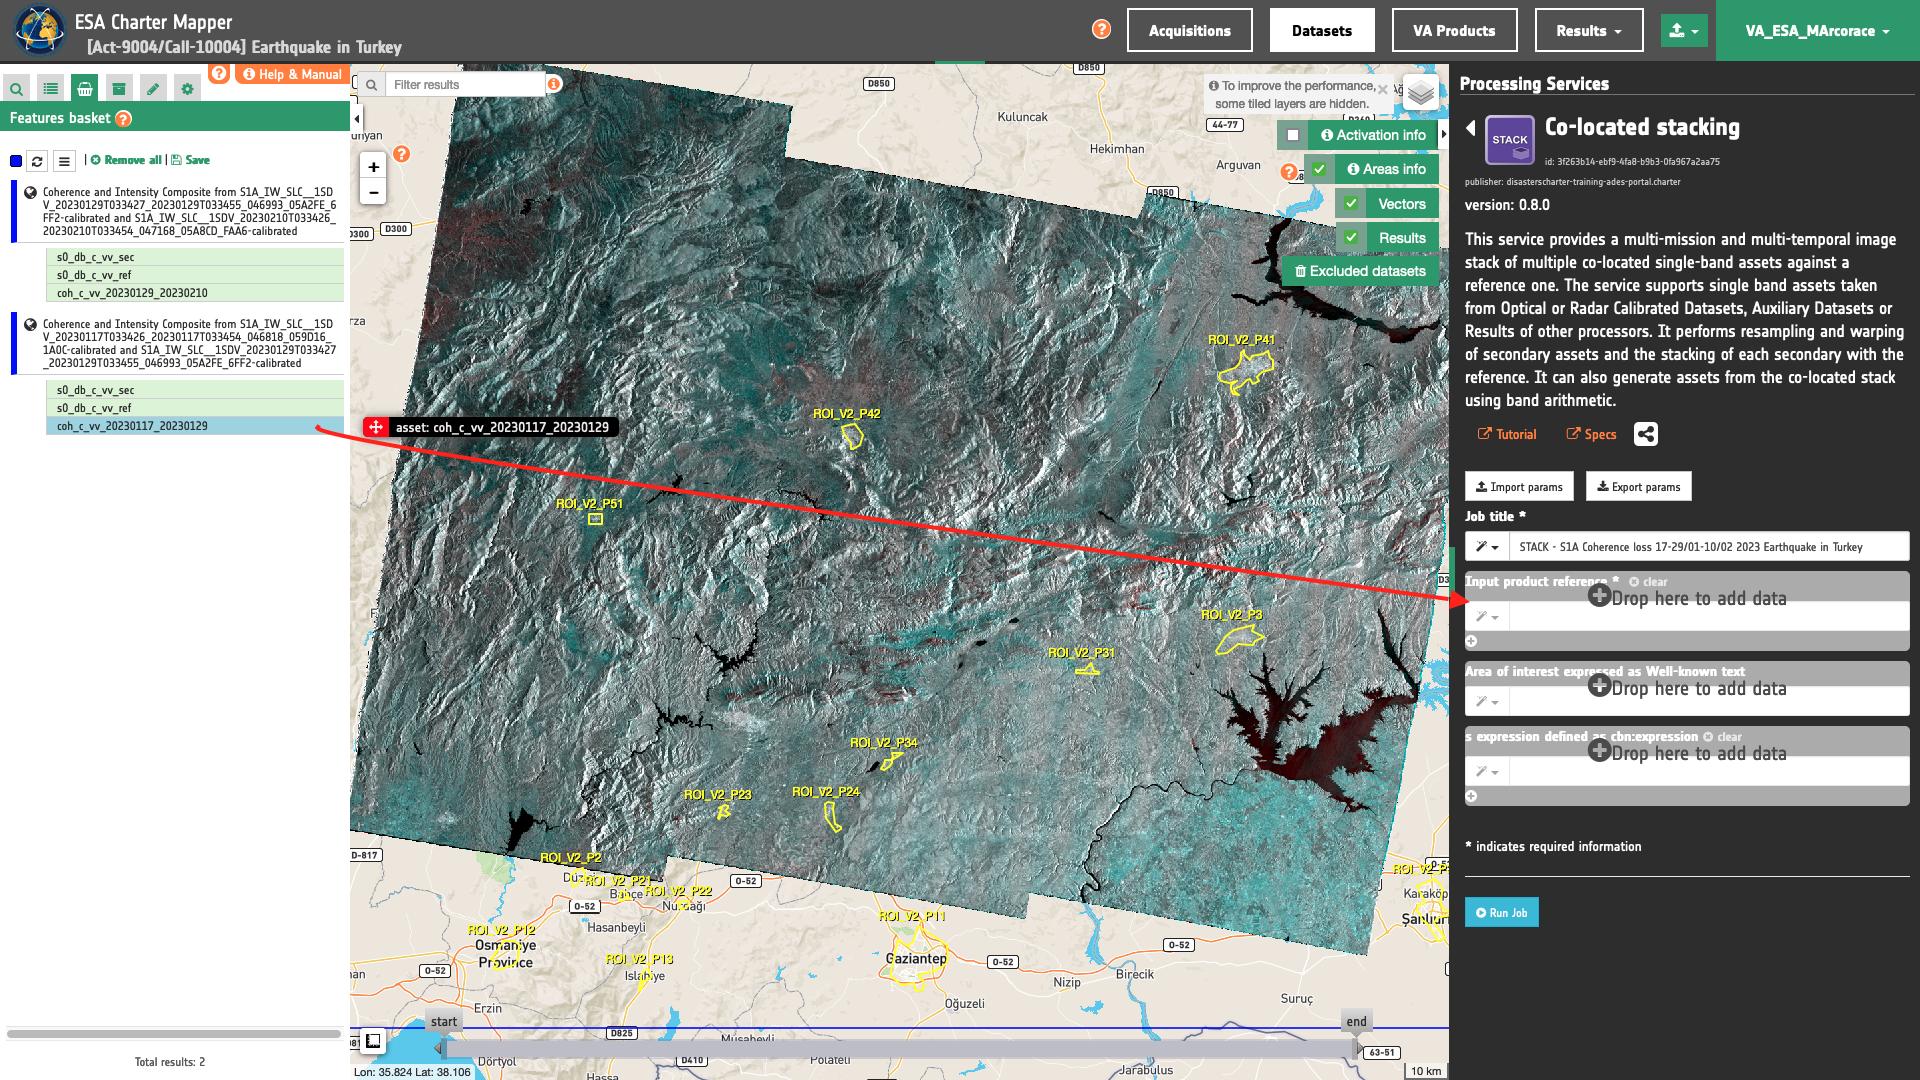
Task: Open the Job title wand dropdown
Action: coord(1487,547)
